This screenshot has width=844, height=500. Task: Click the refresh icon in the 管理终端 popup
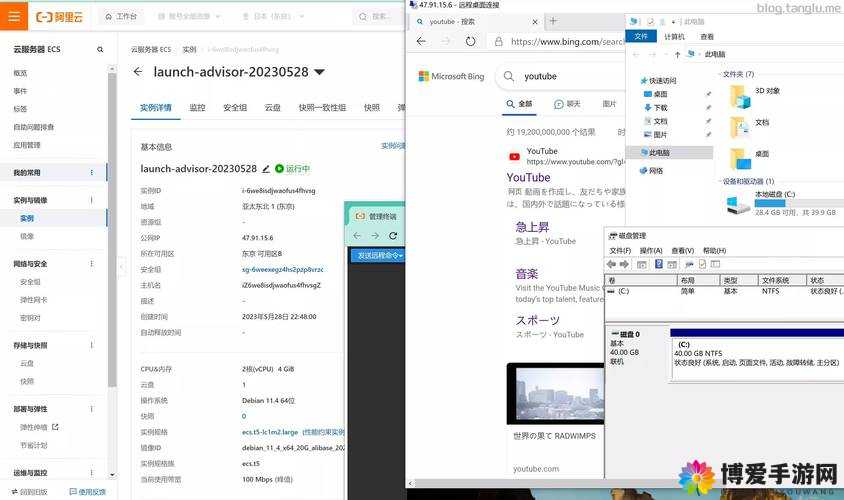click(x=393, y=236)
